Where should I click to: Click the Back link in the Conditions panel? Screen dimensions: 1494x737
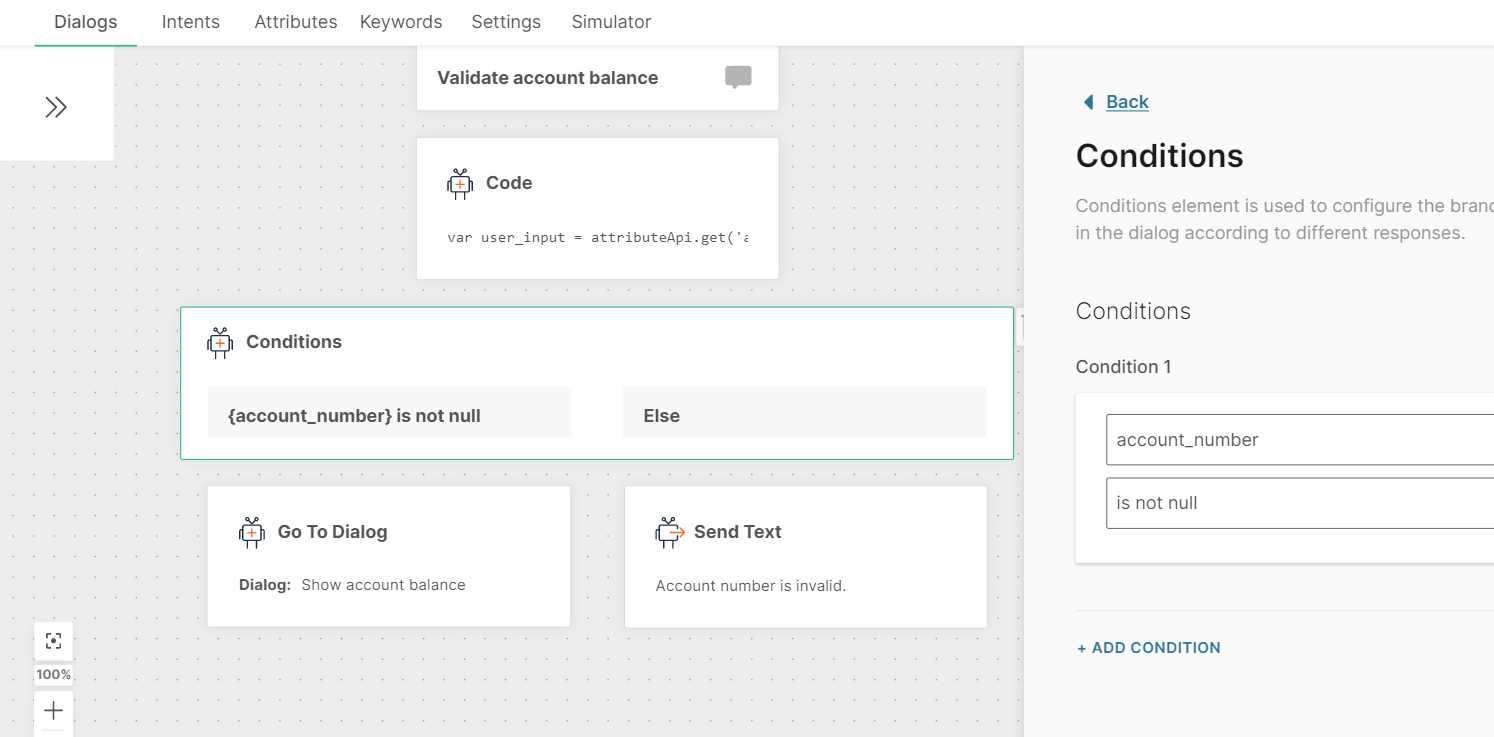click(1127, 102)
